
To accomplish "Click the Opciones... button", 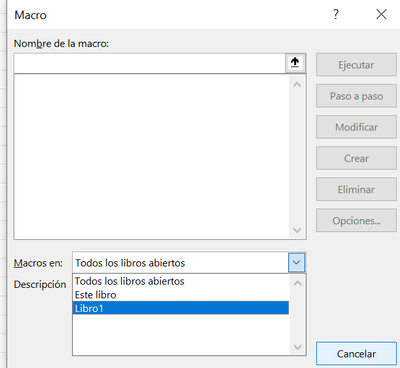I will point(356,220).
